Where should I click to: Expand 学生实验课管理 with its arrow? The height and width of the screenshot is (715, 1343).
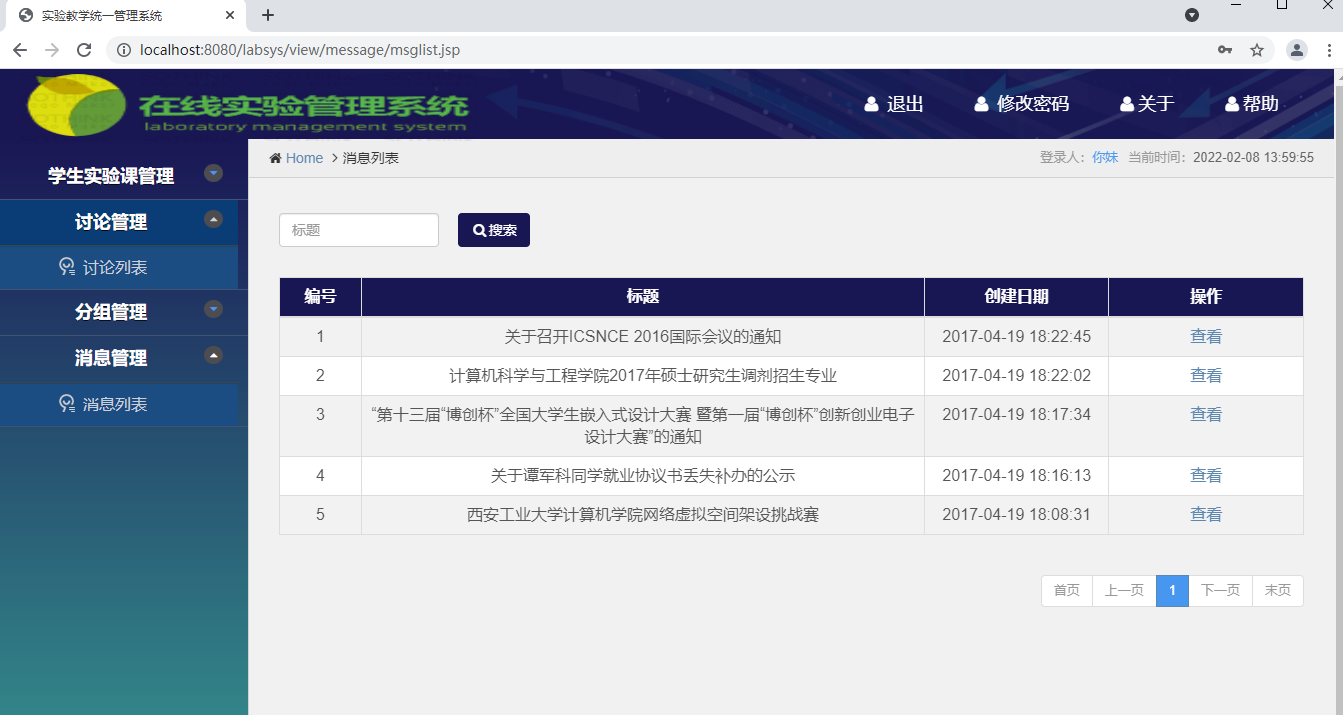(213, 173)
